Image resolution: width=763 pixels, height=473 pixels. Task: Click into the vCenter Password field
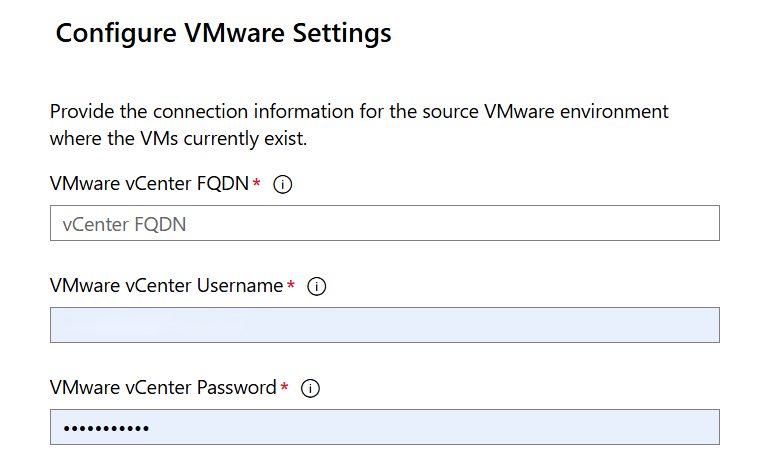[x=384, y=427]
